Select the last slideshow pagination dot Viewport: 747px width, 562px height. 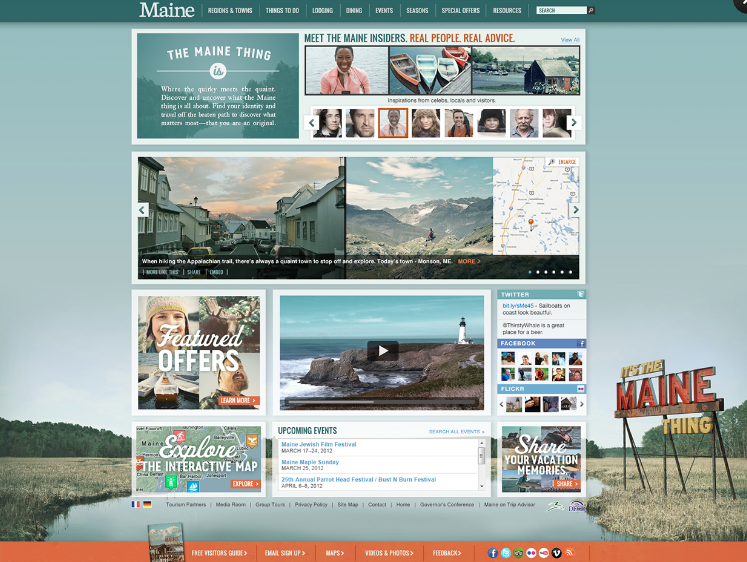(570, 271)
